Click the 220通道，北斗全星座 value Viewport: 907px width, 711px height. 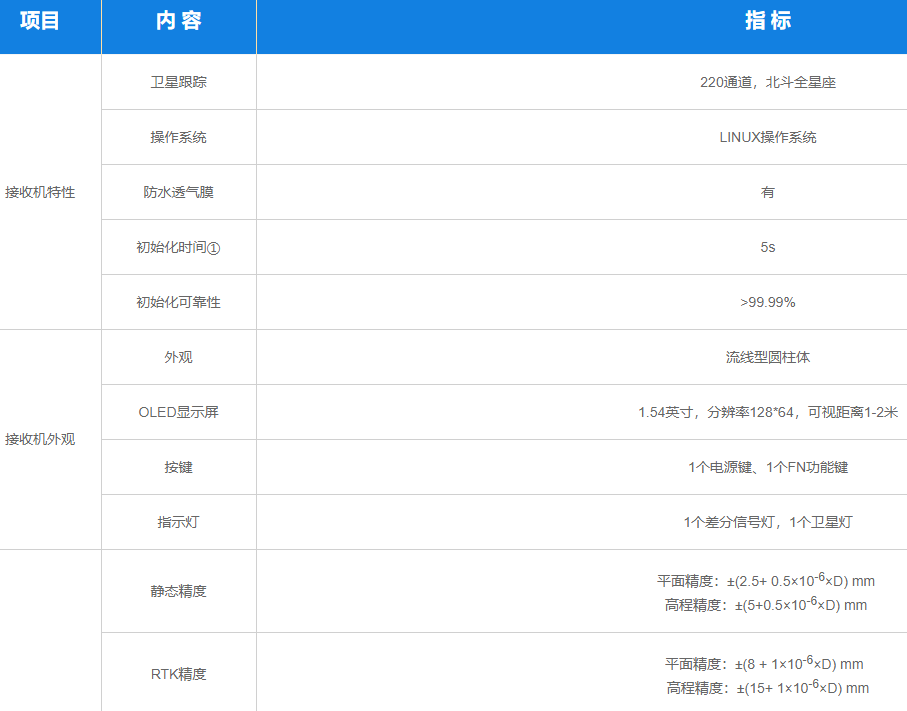pos(767,82)
